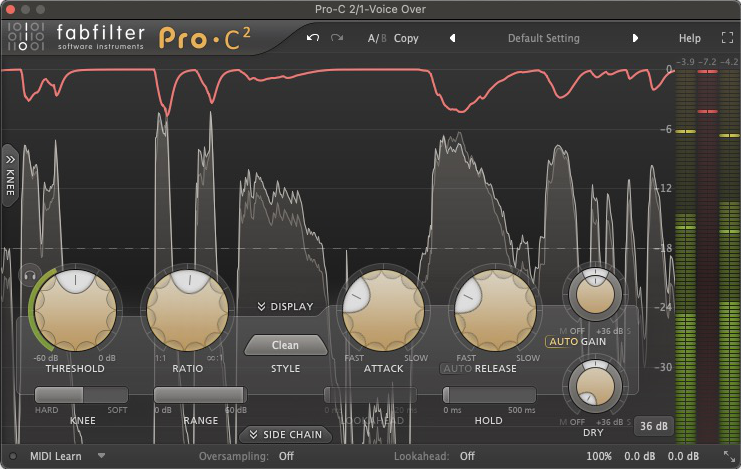The height and width of the screenshot is (469, 741).
Task: Open the Clean style dropdown
Action: [286, 345]
